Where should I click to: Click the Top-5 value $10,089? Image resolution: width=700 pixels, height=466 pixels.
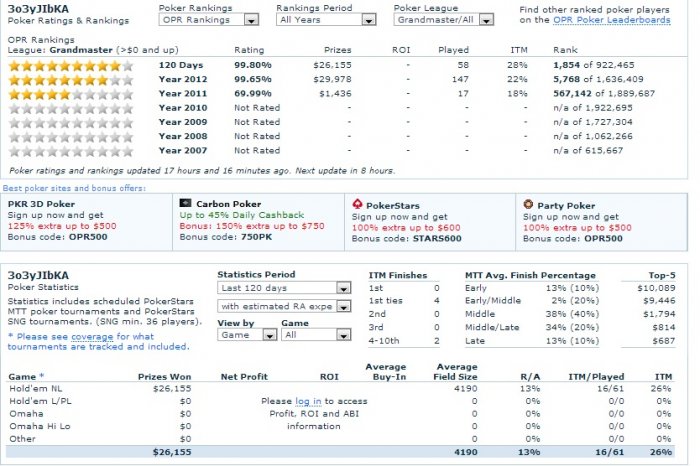(x=656, y=288)
